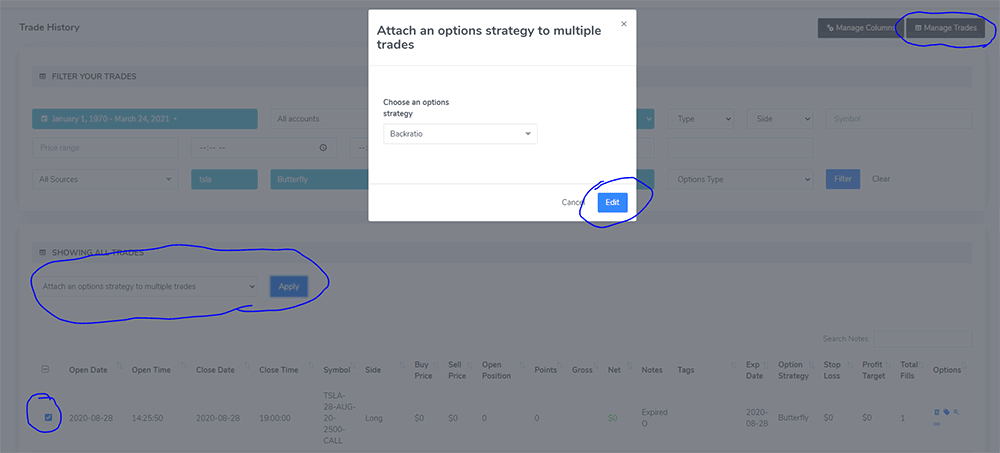Click the link icon in TSLA row options
This screenshot has height=453, width=1000.
coord(937,424)
